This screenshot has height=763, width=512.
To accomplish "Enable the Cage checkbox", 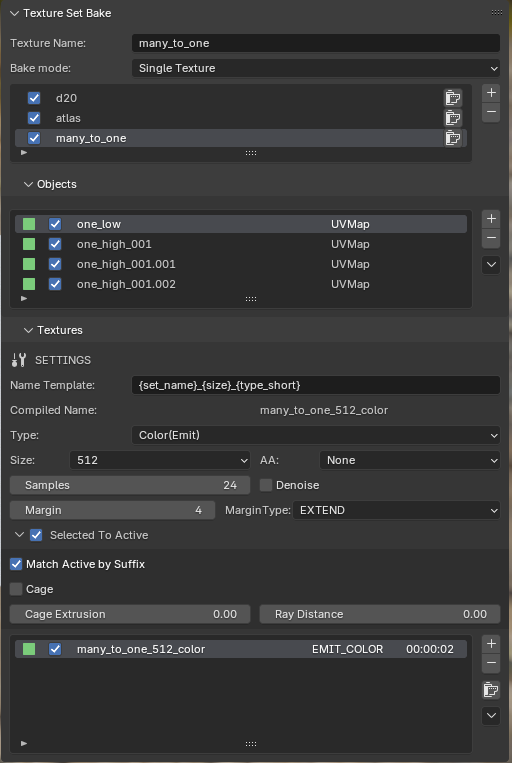I will [16, 589].
